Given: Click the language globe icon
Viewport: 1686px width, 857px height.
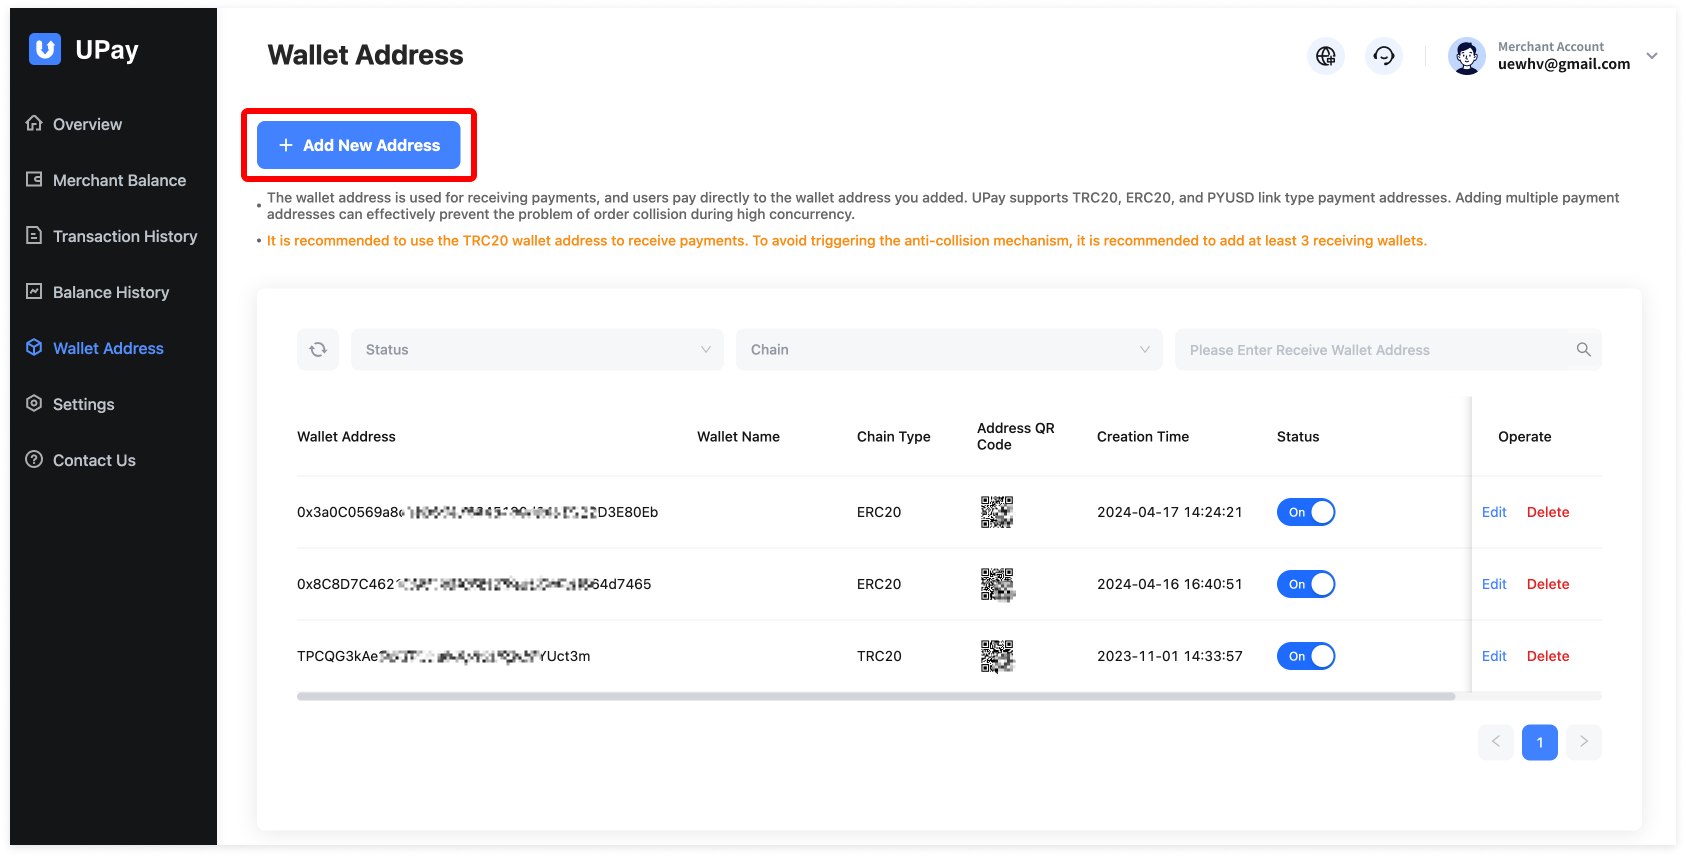Looking at the screenshot, I should pos(1326,56).
